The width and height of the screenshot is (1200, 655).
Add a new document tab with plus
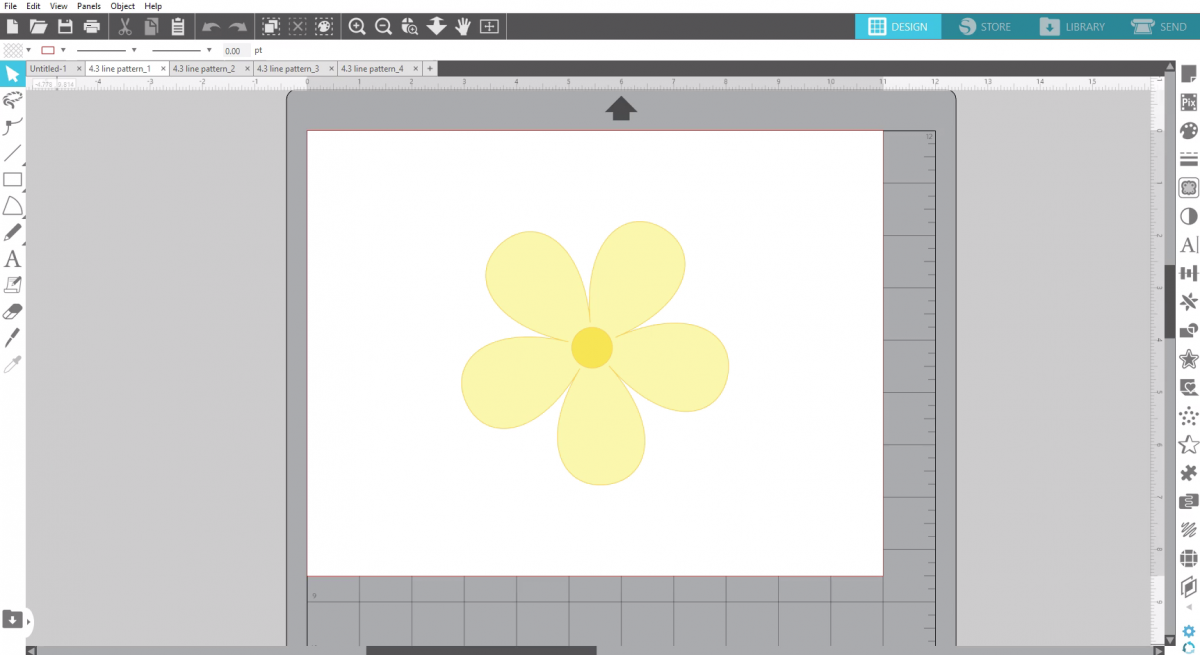tap(430, 68)
